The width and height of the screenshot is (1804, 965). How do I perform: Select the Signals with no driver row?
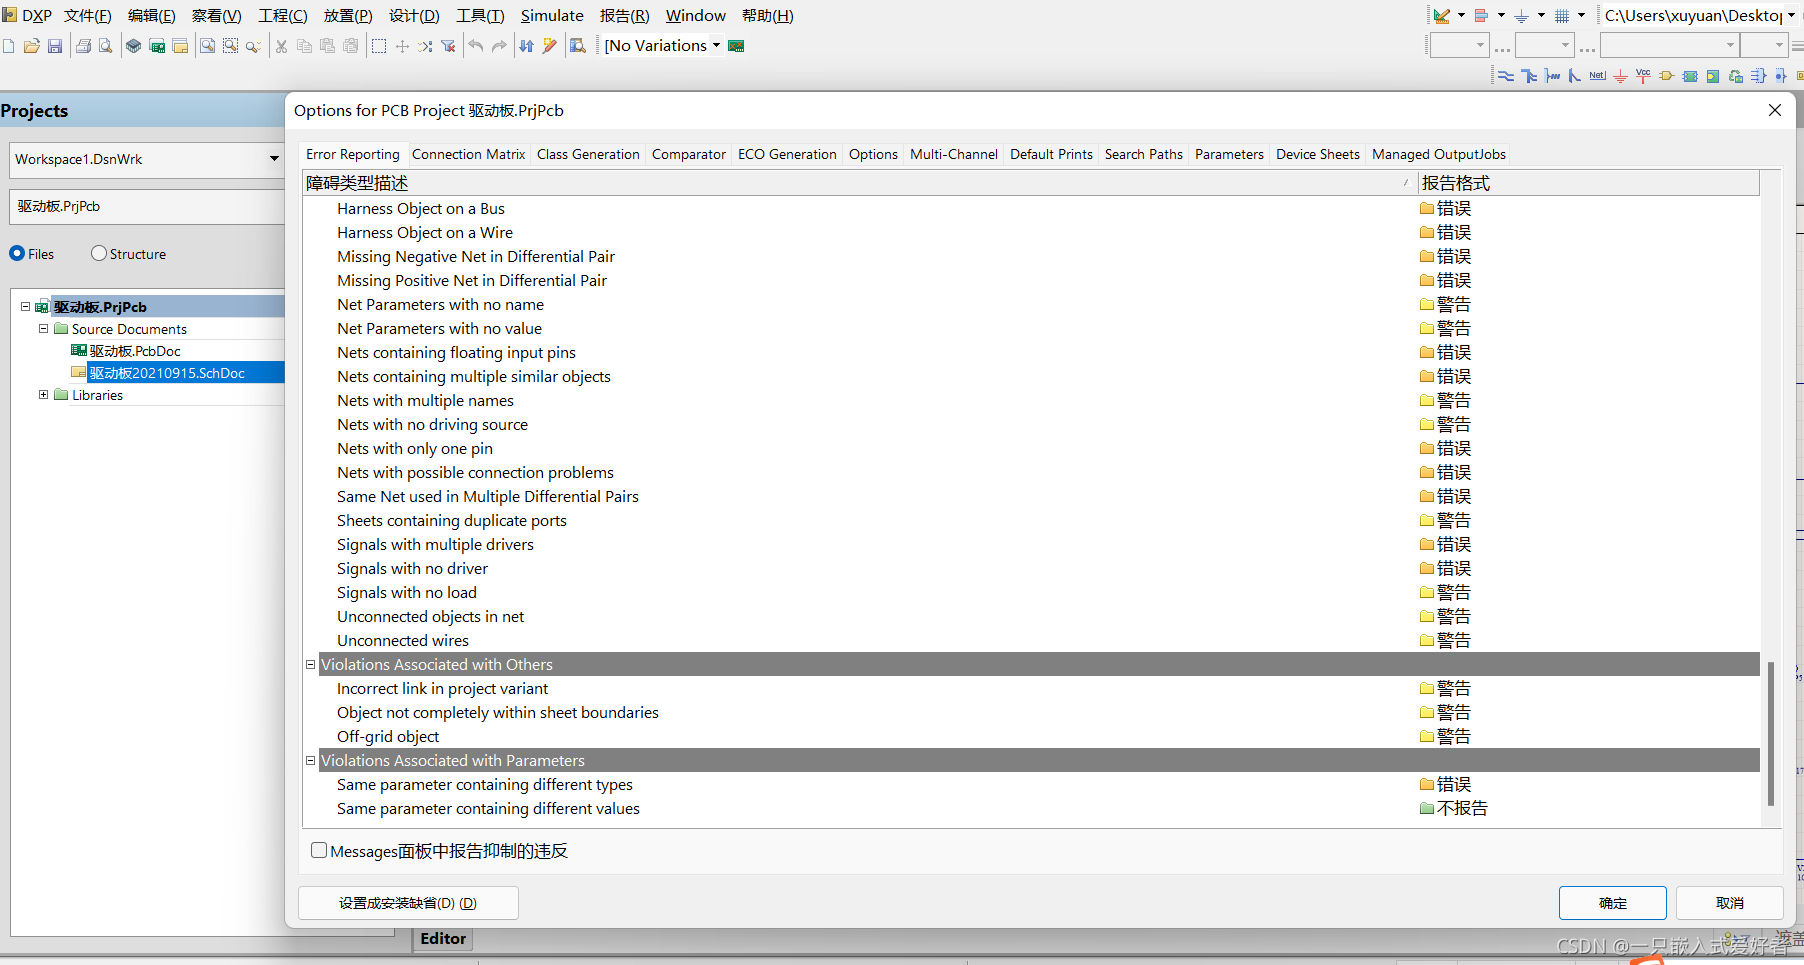[x=1031, y=568]
